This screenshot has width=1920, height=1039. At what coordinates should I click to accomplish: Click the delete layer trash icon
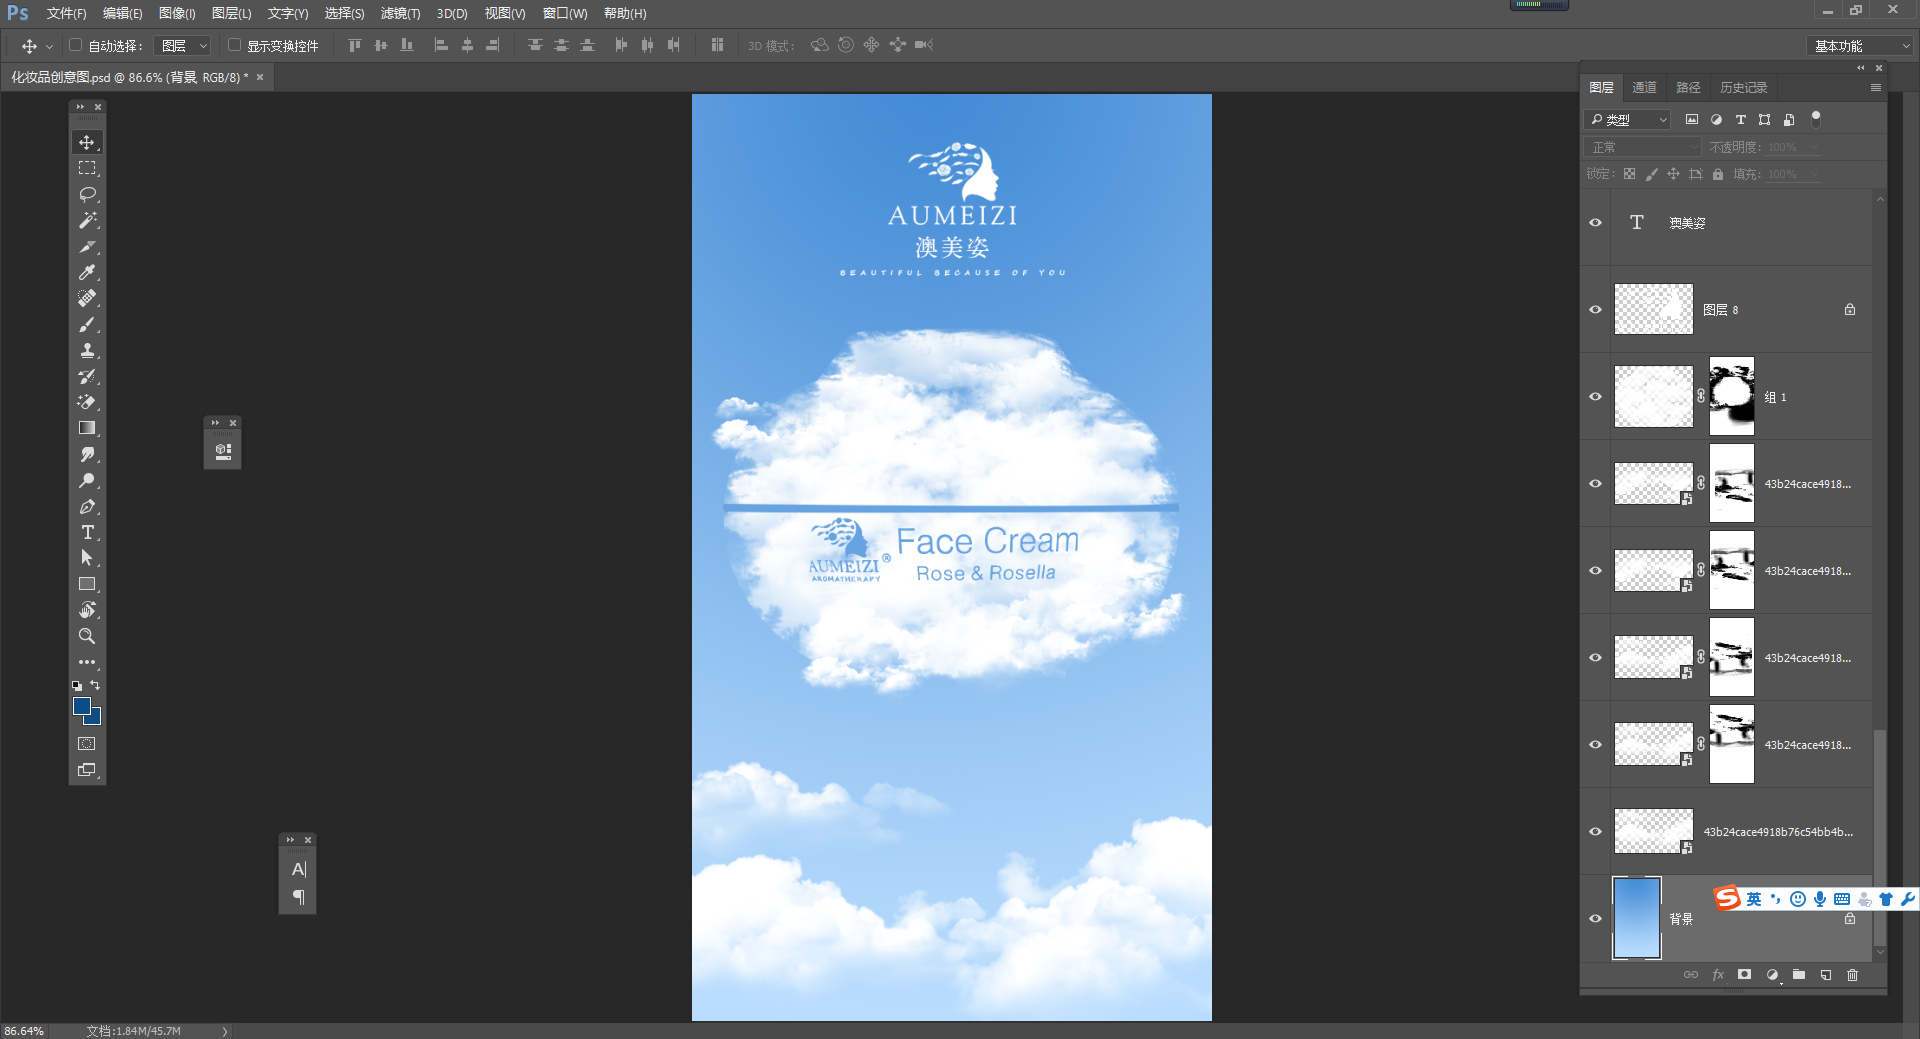pos(1852,975)
